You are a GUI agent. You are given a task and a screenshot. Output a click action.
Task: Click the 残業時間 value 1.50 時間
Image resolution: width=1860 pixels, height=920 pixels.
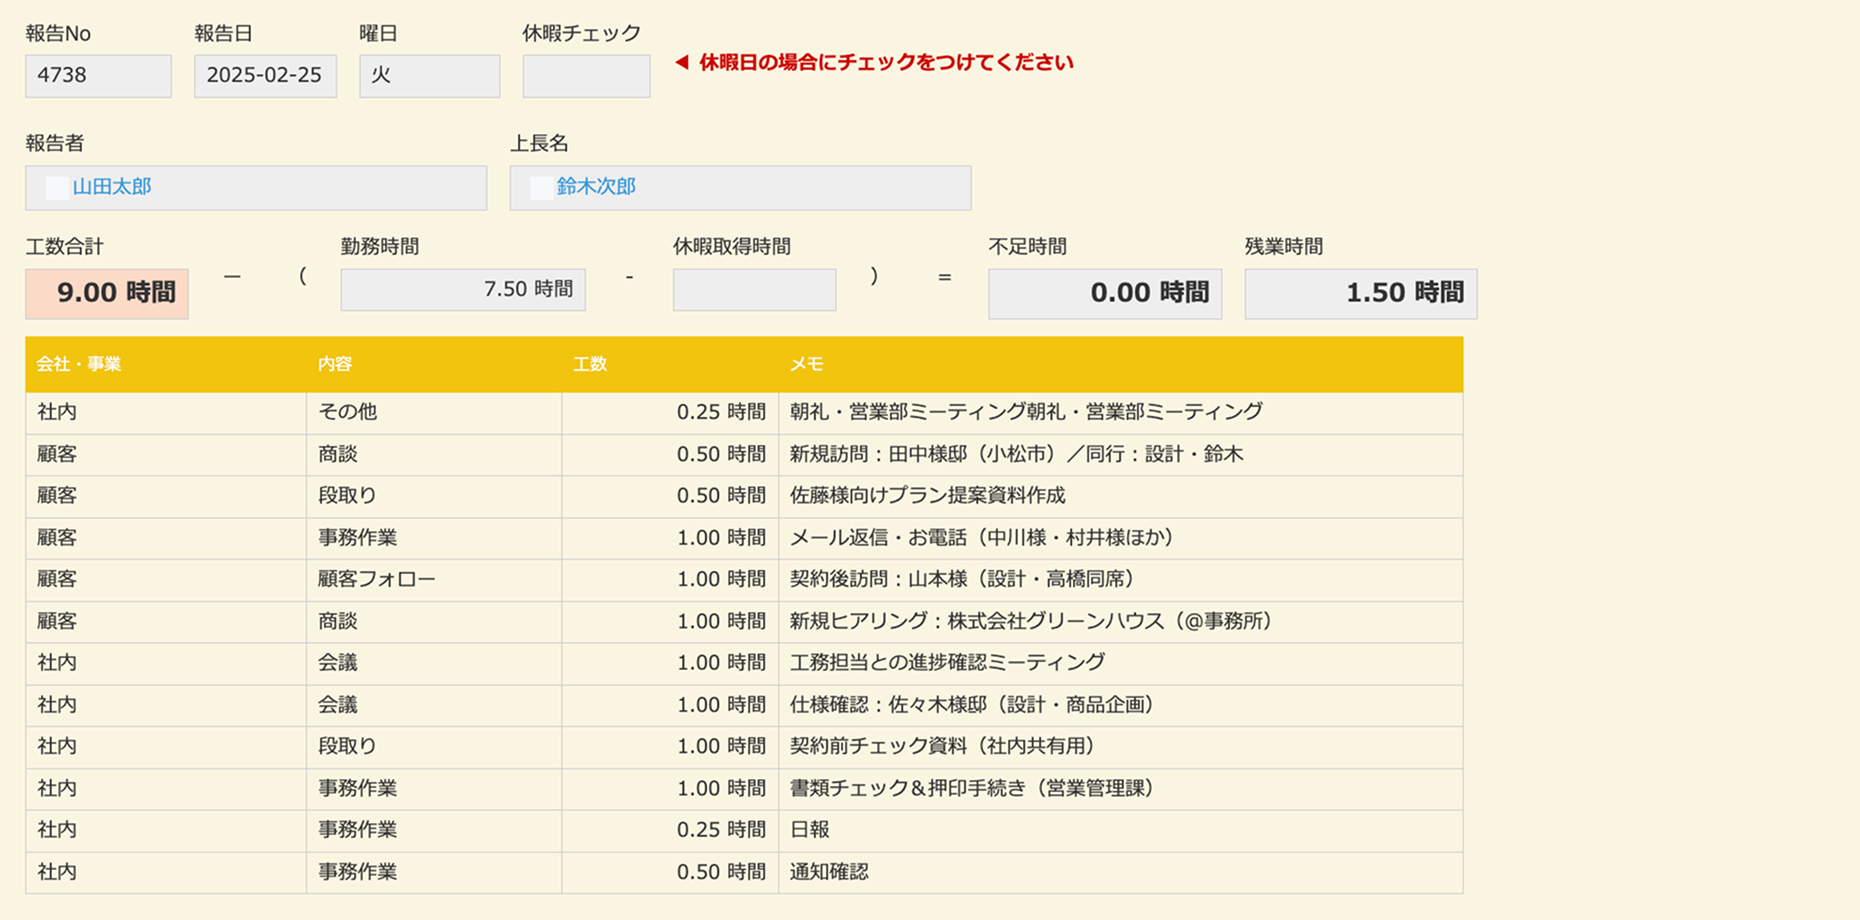(1360, 293)
